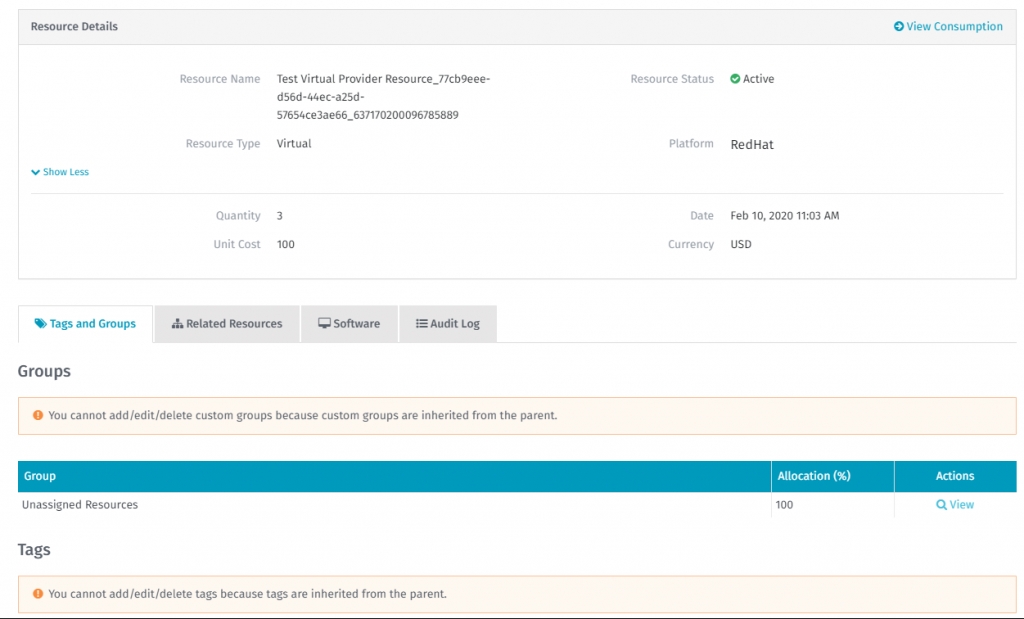
Task: View the Unassigned Resources group
Action: (x=955, y=505)
